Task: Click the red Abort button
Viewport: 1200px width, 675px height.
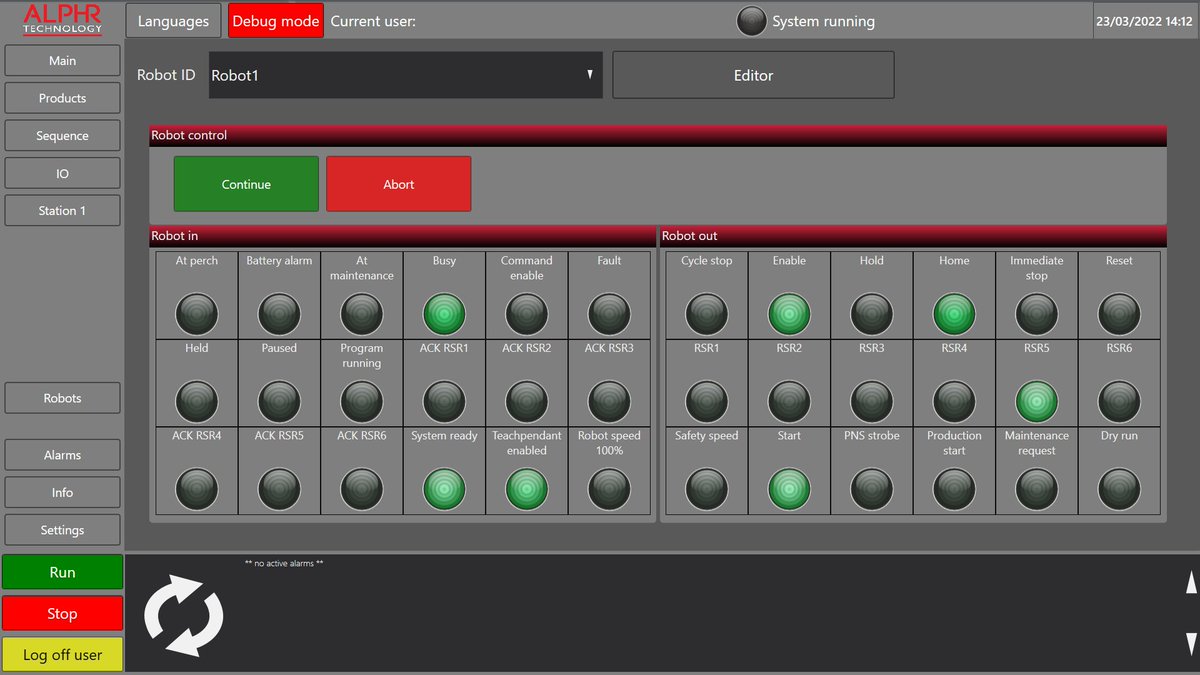Action: pyautogui.click(x=399, y=184)
